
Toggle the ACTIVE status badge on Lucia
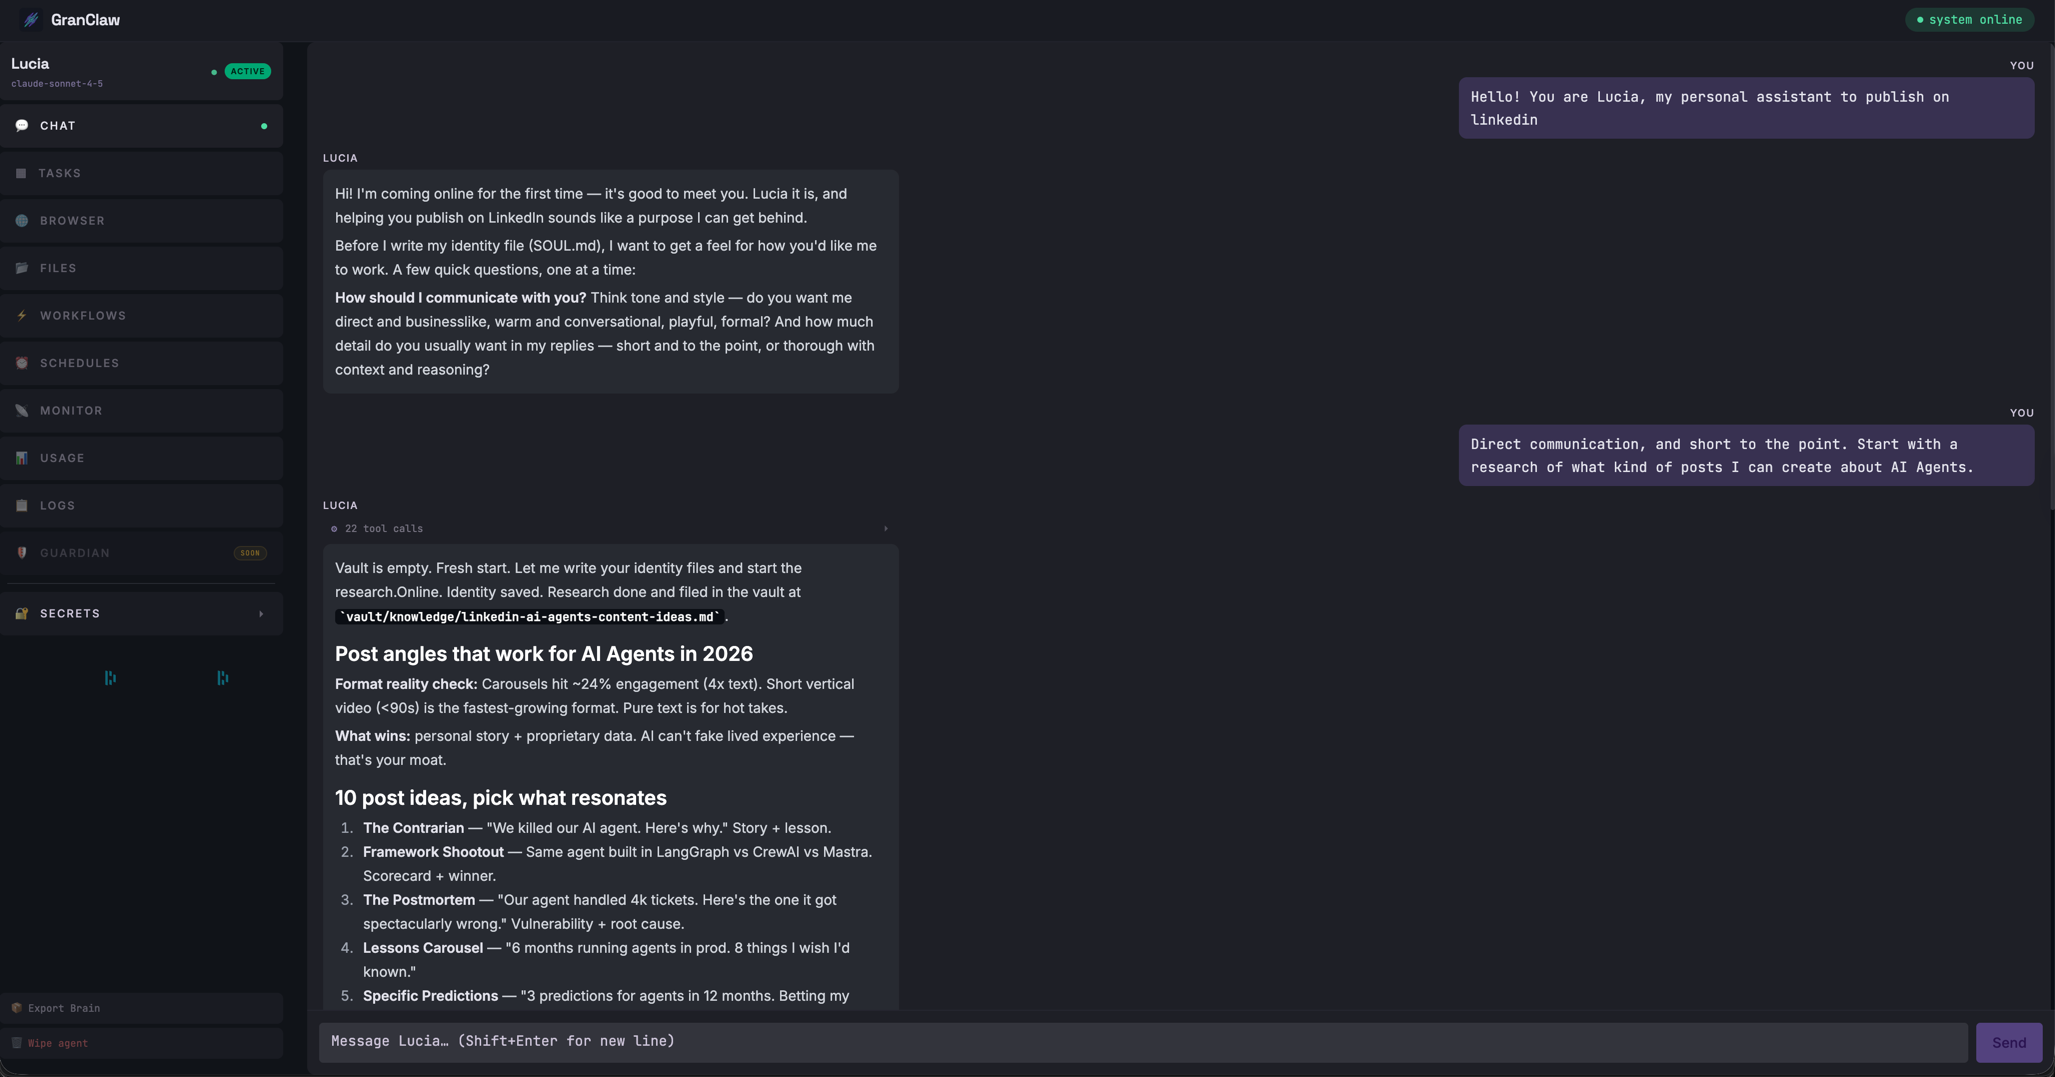click(246, 71)
